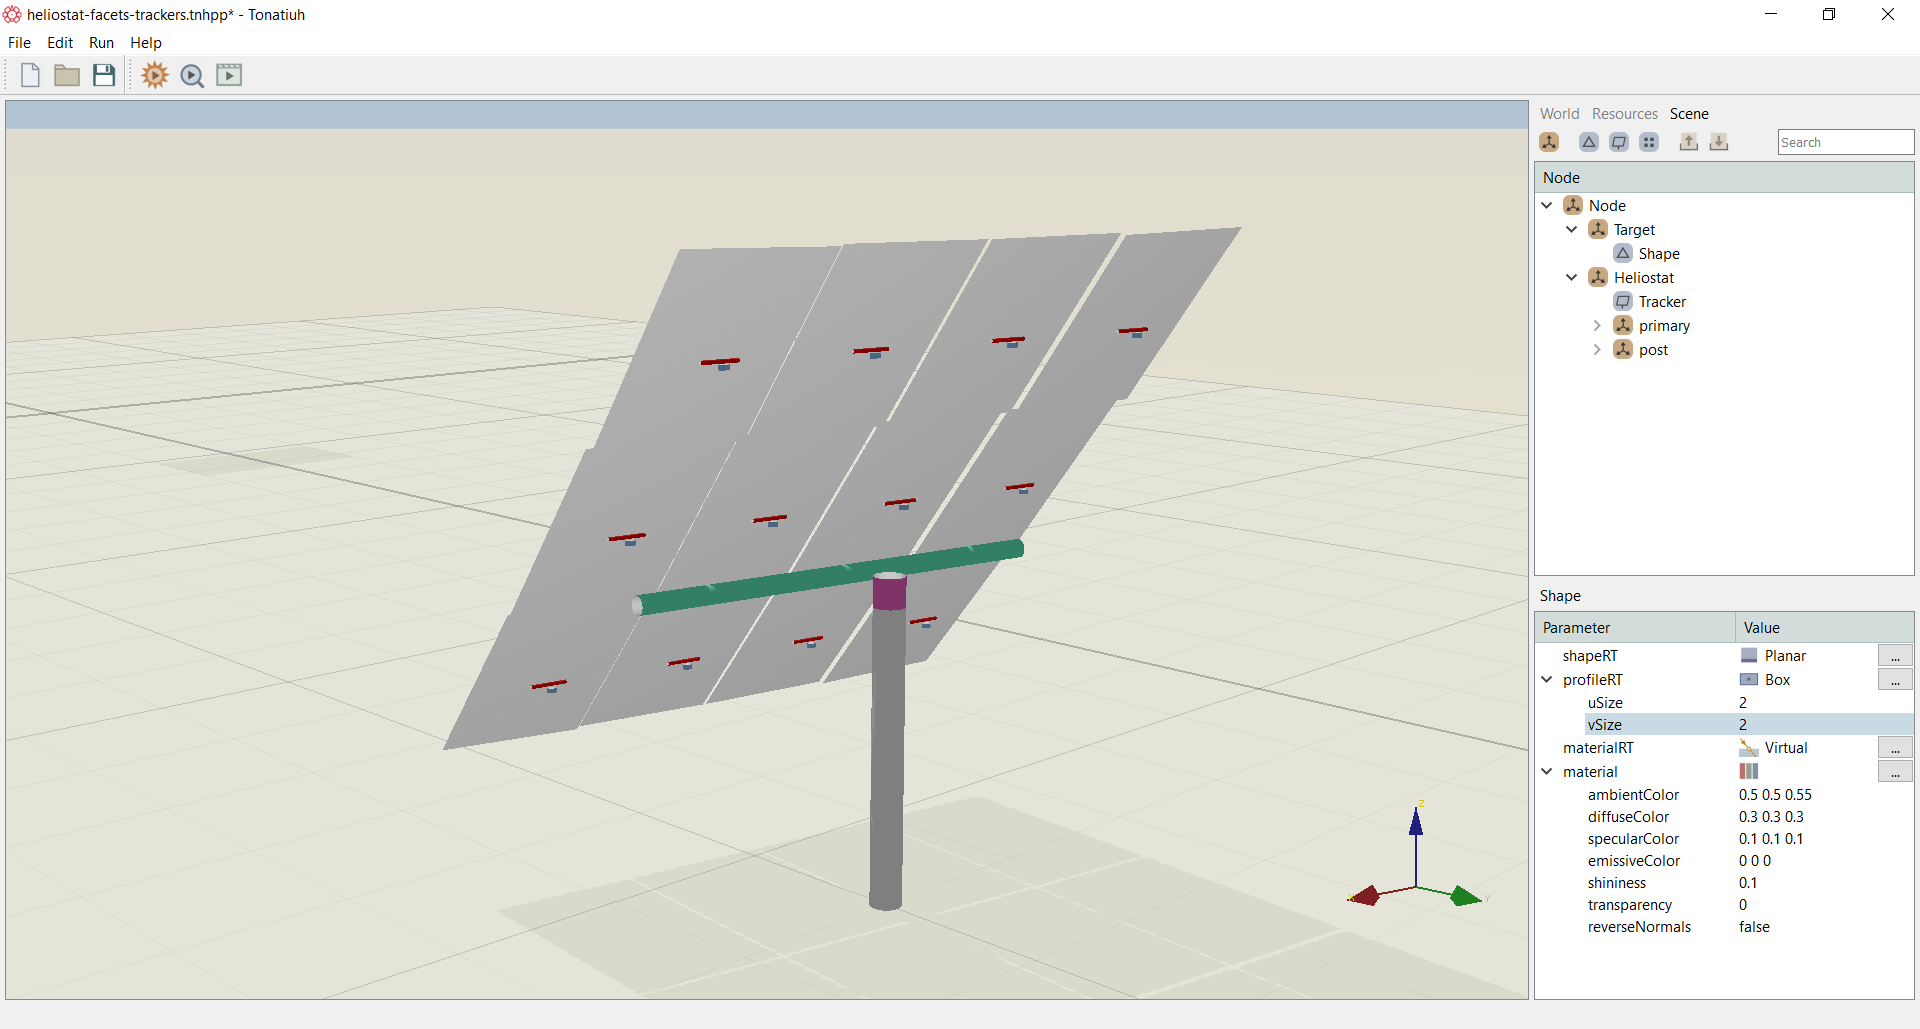This screenshot has width=1920, height=1029.
Task: Click the Box profile icon in profileRT row
Action: 1749,680
